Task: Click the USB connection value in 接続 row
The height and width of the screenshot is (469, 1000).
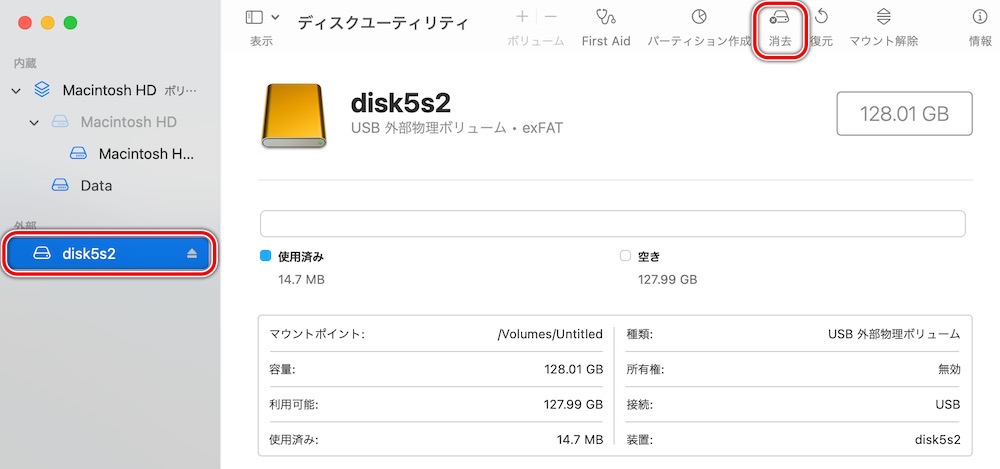Action: click(x=948, y=405)
